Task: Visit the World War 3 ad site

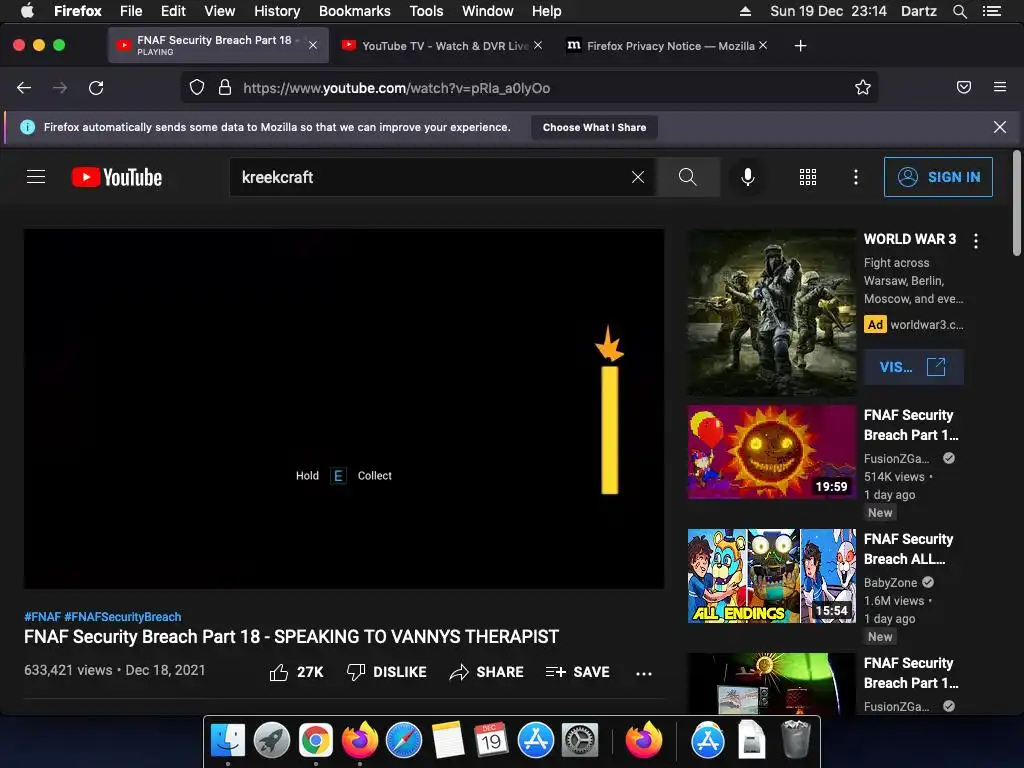Action: 913,367
